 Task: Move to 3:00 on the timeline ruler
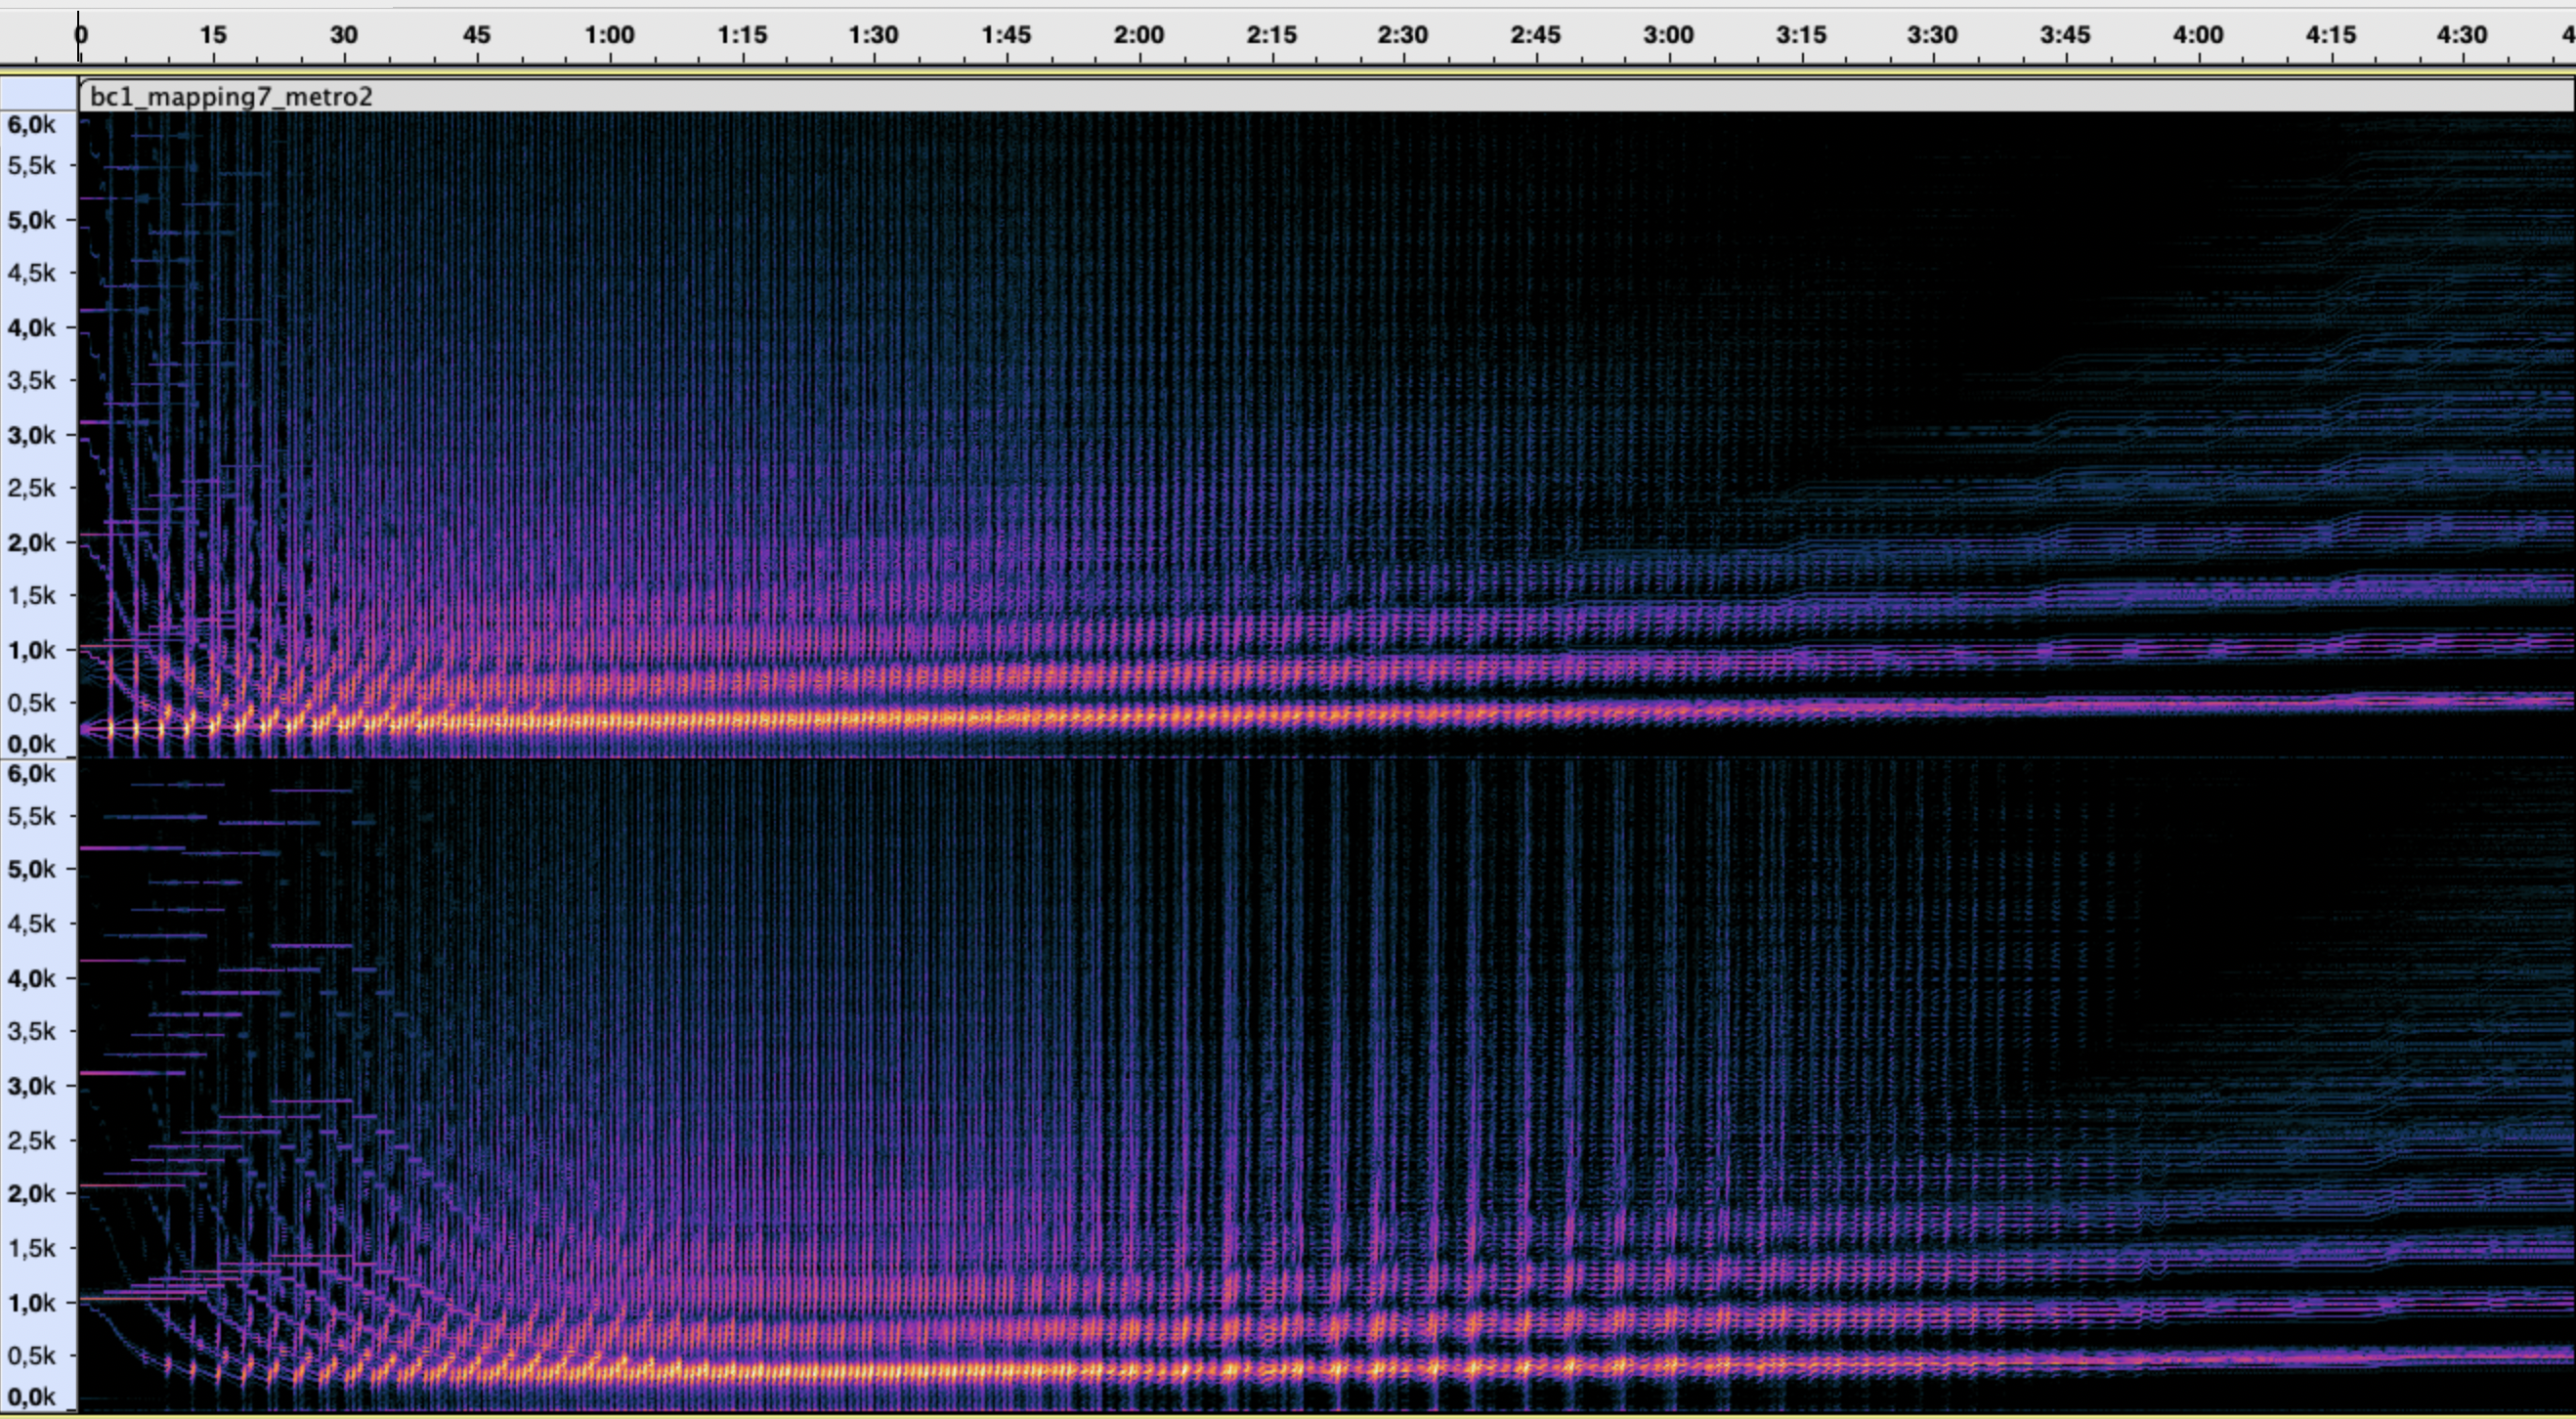click(x=1669, y=35)
